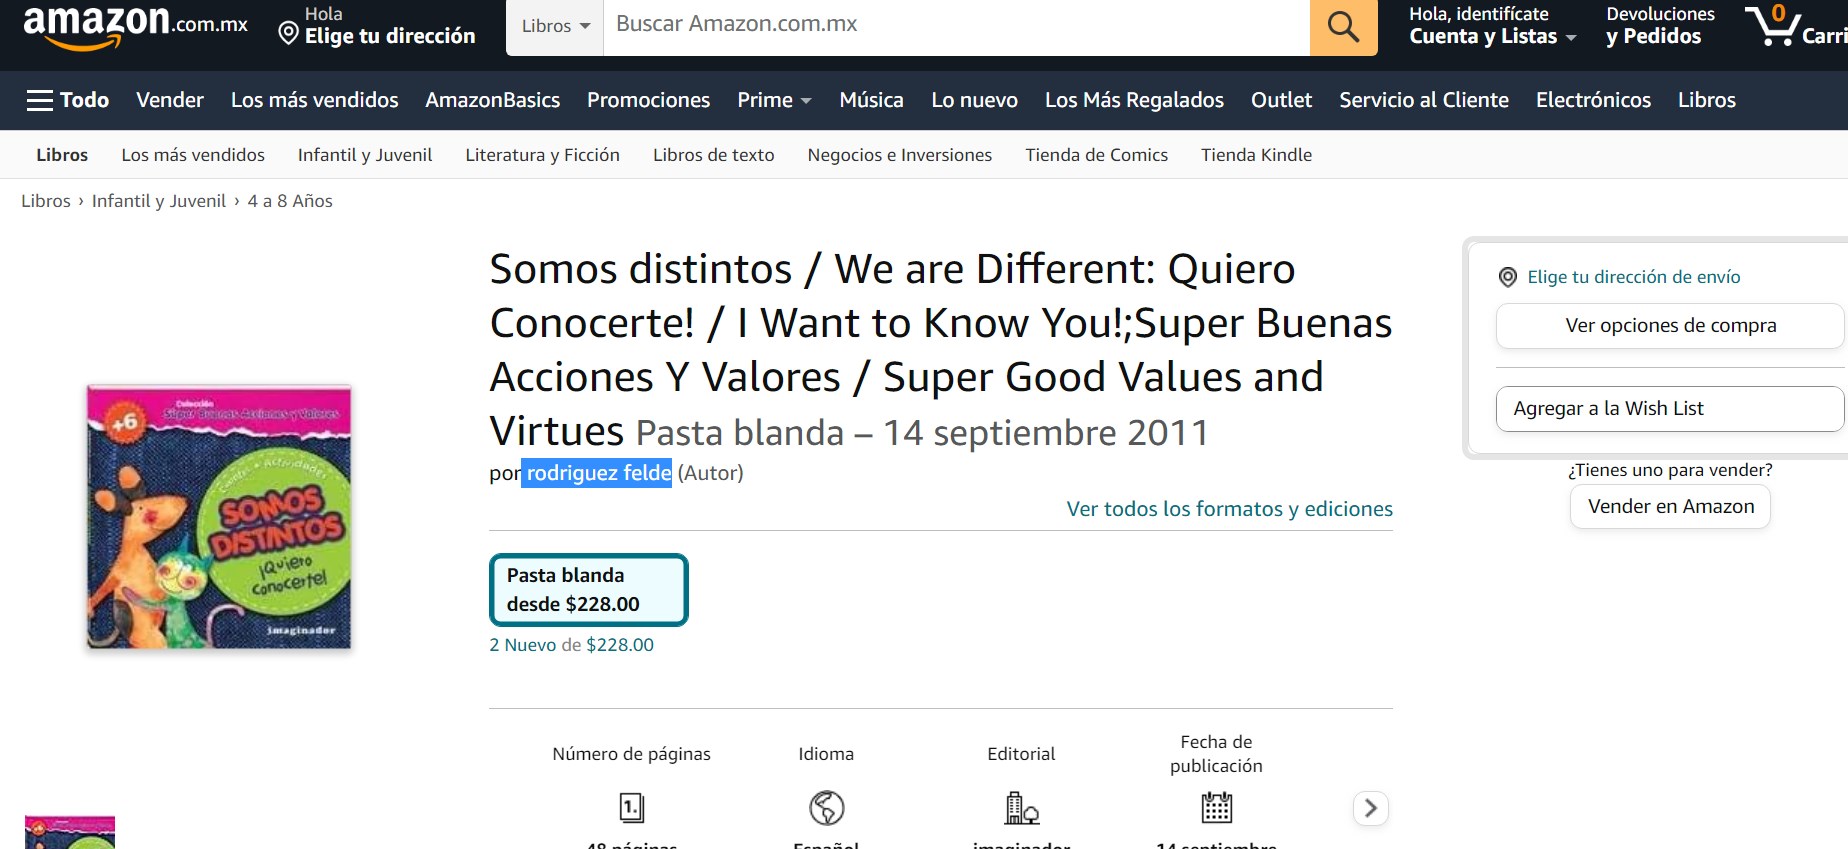
Task: Click the orange search magnifier button
Action: 1343,26
